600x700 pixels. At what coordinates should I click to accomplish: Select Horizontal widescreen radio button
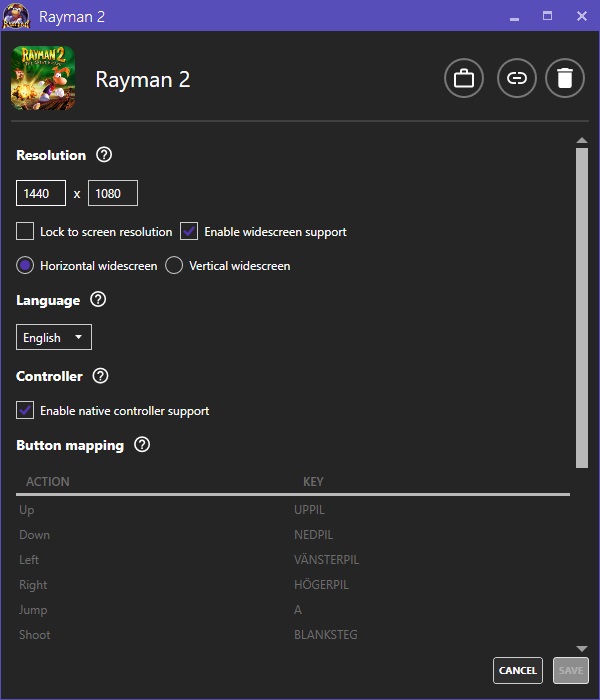(x=25, y=266)
